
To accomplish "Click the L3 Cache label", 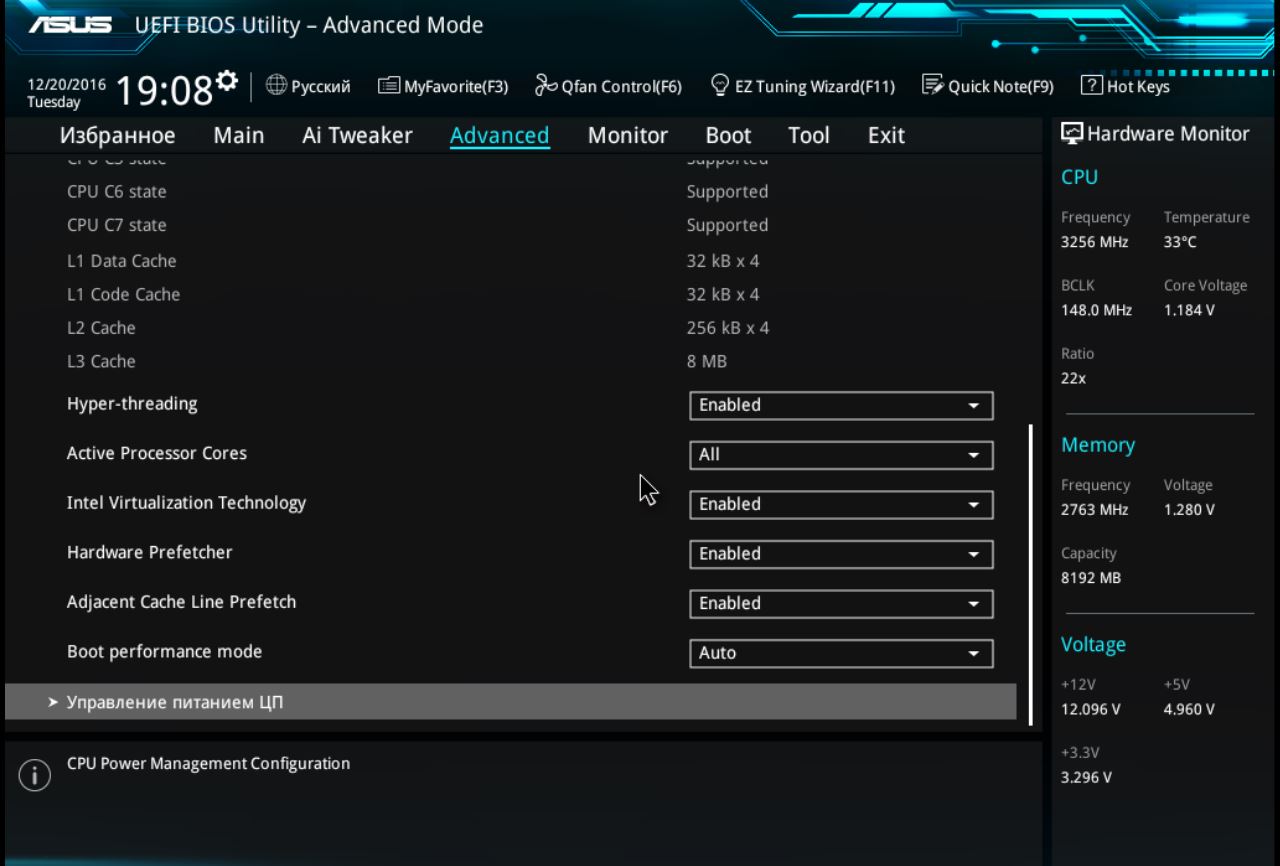I will [101, 362].
